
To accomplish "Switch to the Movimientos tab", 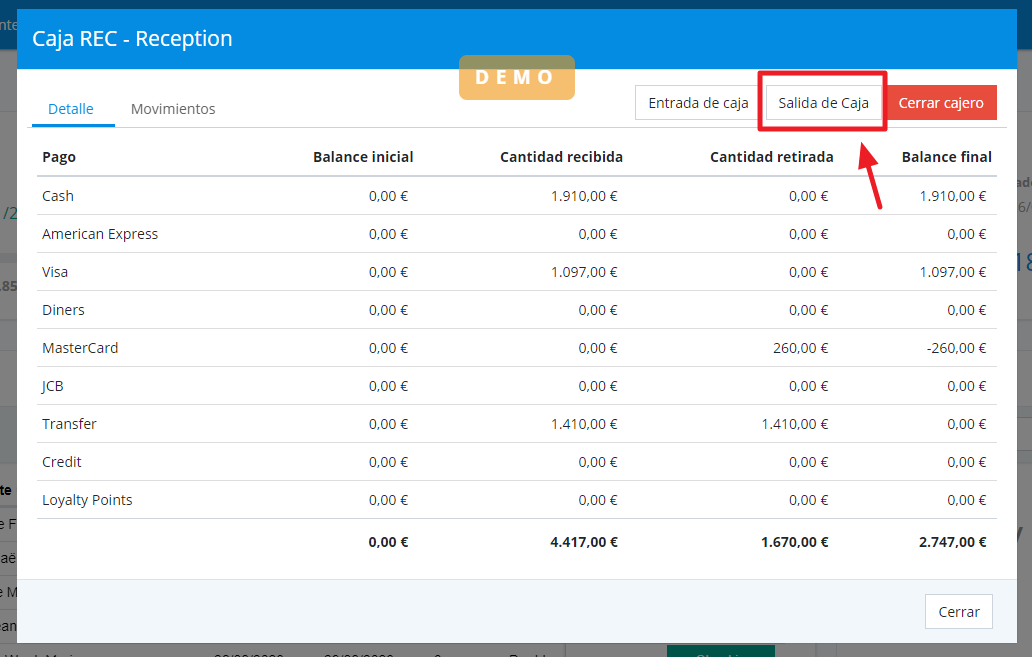I will click(x=173, y=109).
